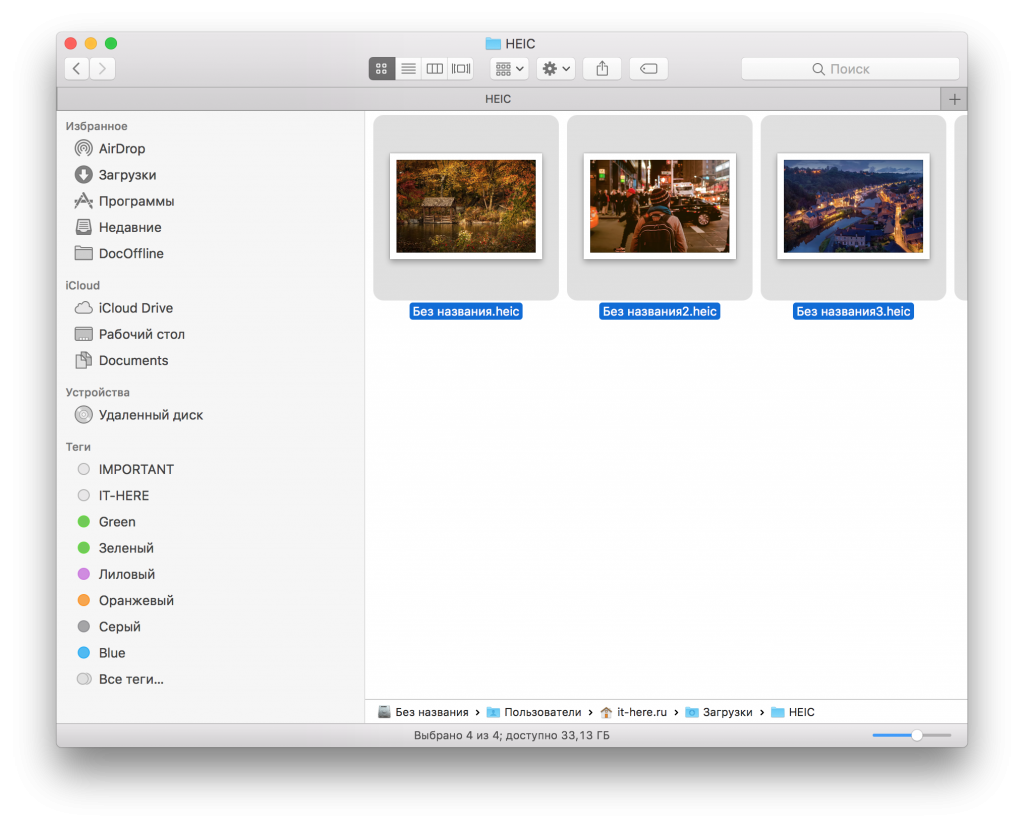This screenshot has height=828, width=1024.
Task: Open iCloud Drive from sidebar
Action: click(x=135, y=308)
